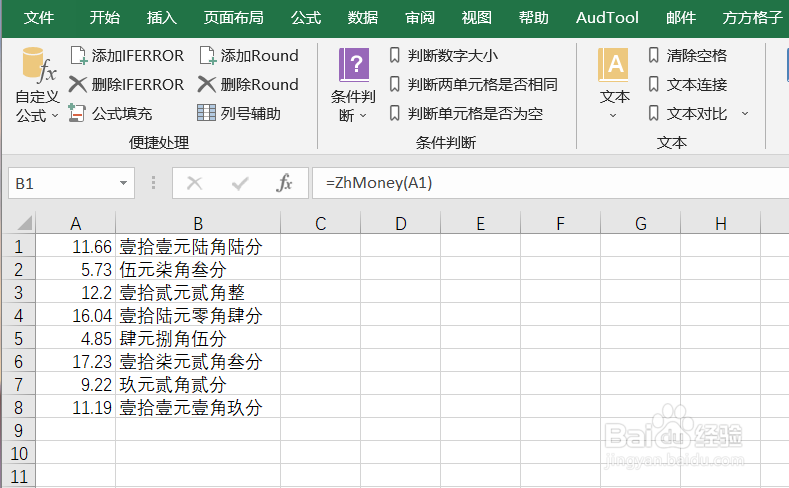Switch to the 帮助 tab
Screen dimensions: 789x488
[x=534, y=18]
